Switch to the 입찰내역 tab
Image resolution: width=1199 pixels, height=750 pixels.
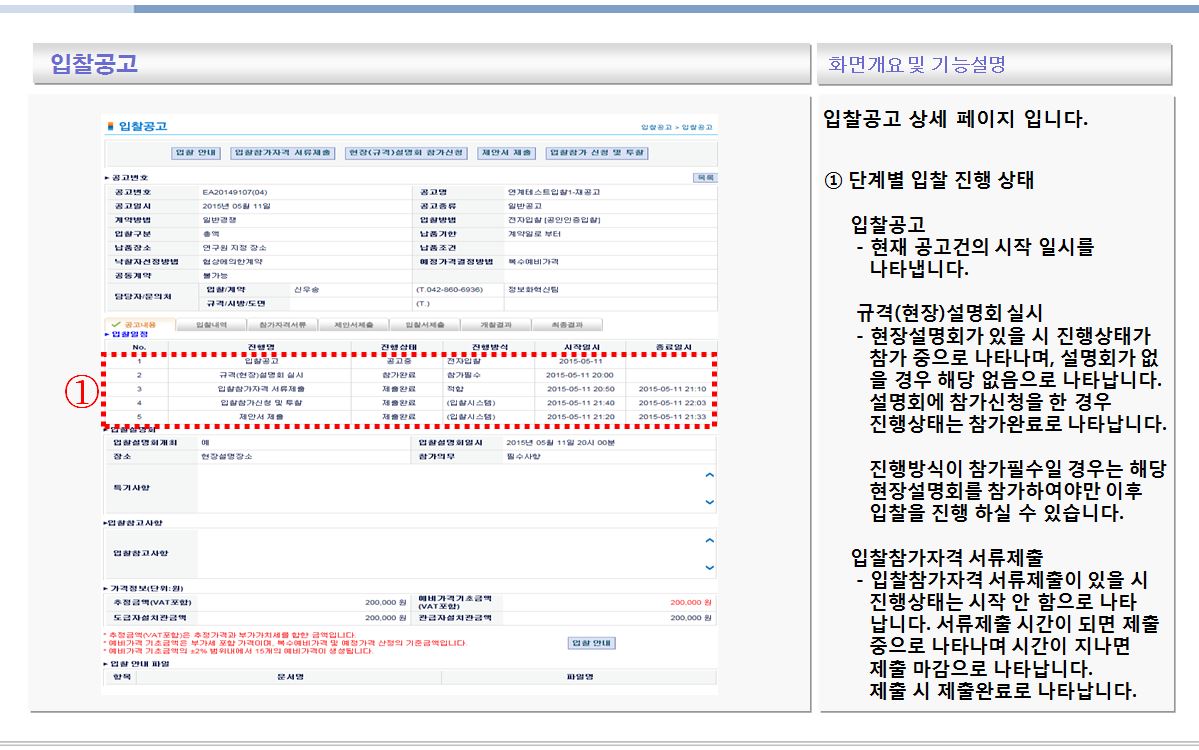click(211, 325)
